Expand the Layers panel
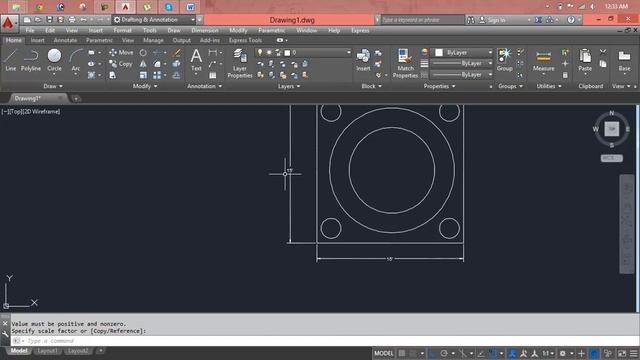Image resolution: width=640 pixels, height=360 pixels. [x=289, y=86]
